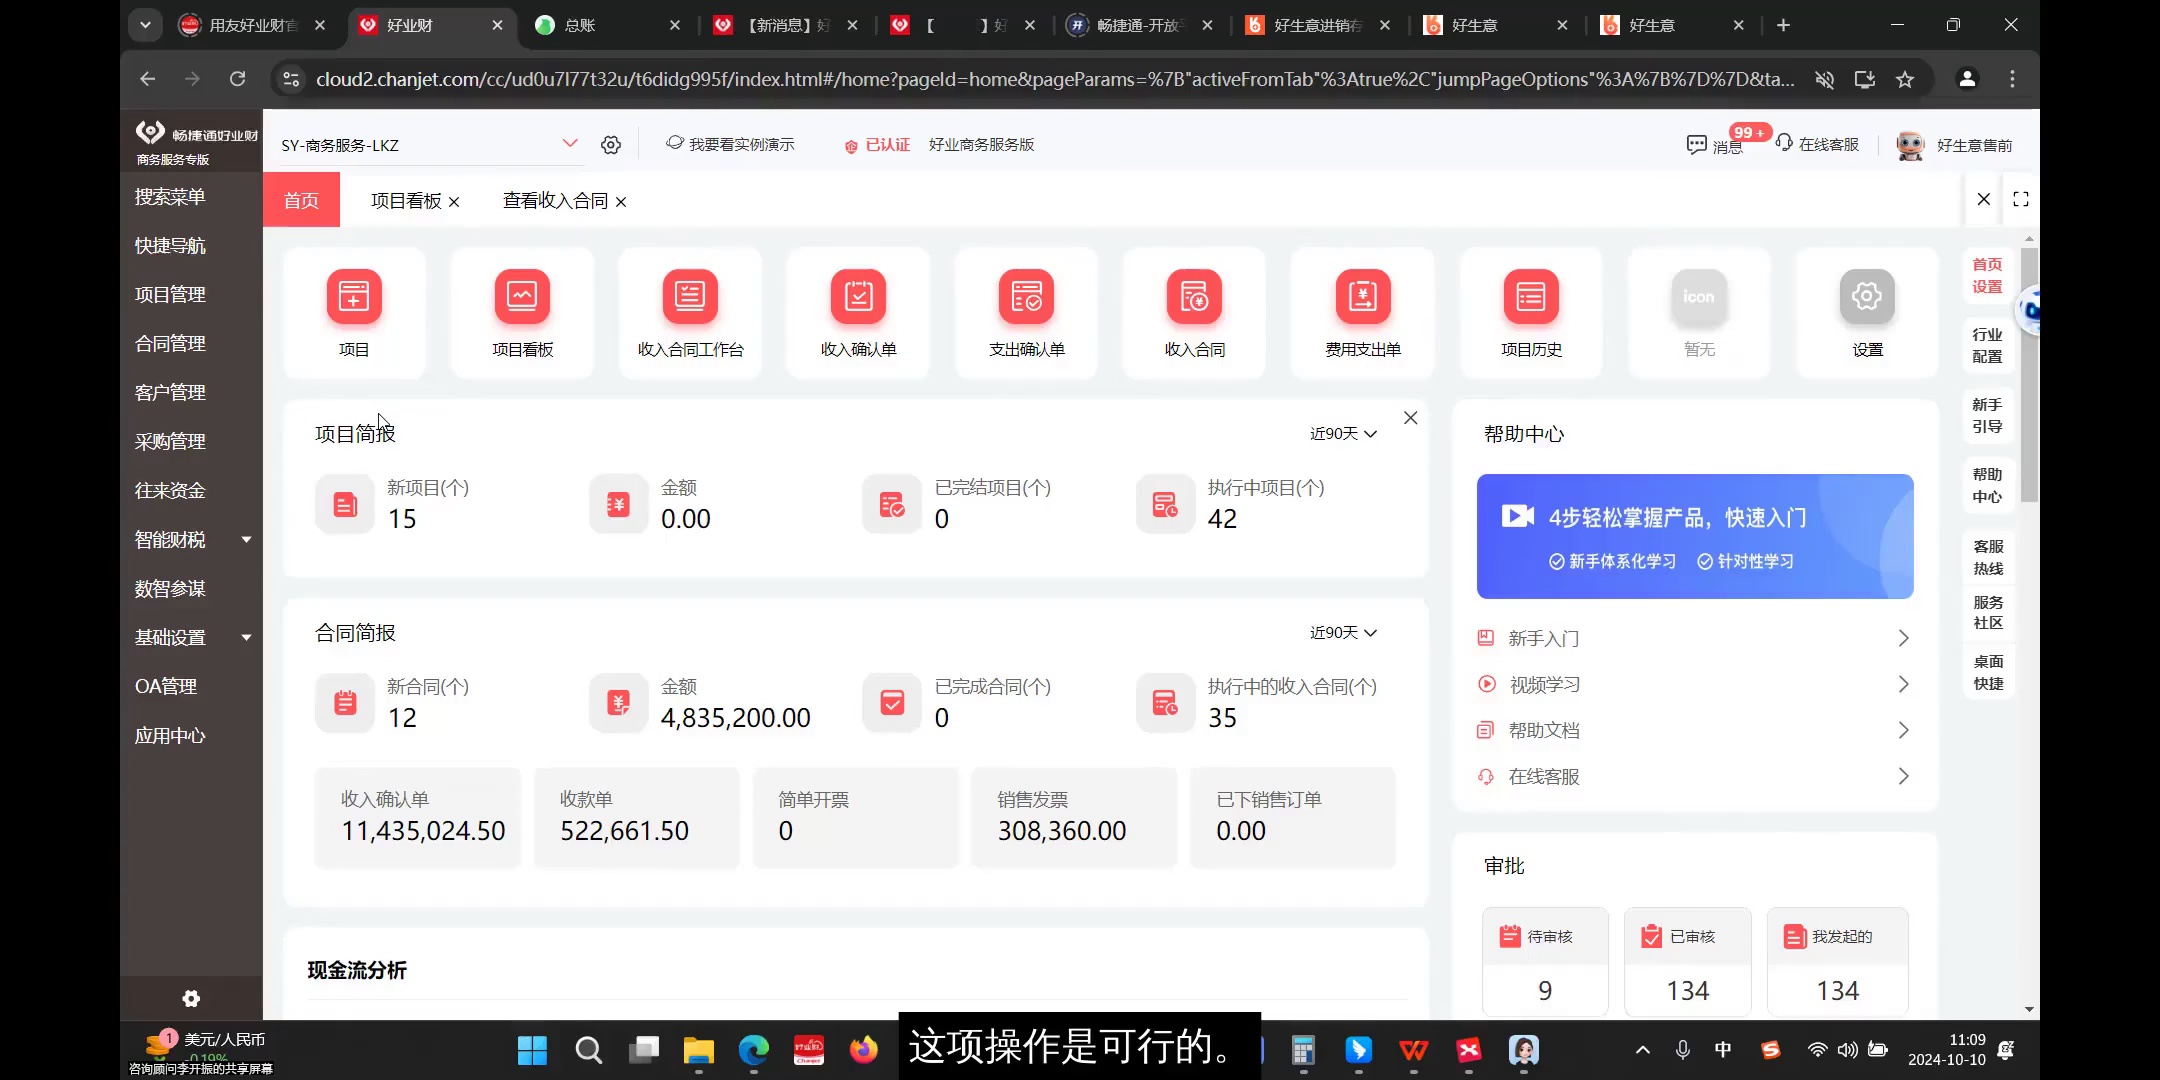Open the 支出确认单 icon
This screenshot has width=2160, height=1080.
[x=1025, y=296]
